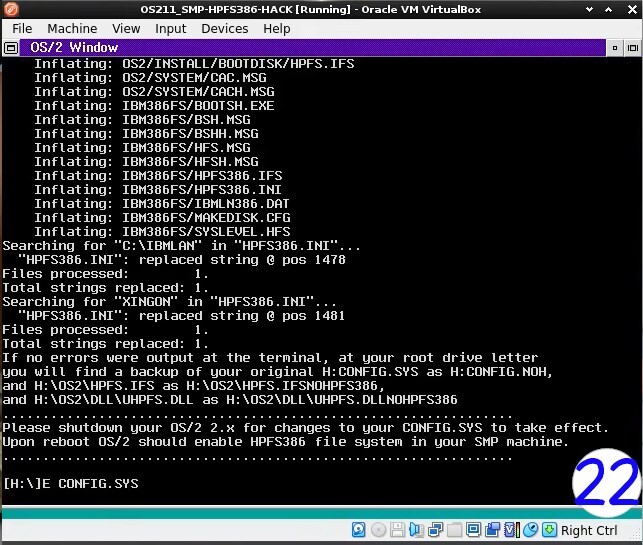Click the line "Inflating: IBM386FS/MAKEDISK.CFG"

(162, 217)
